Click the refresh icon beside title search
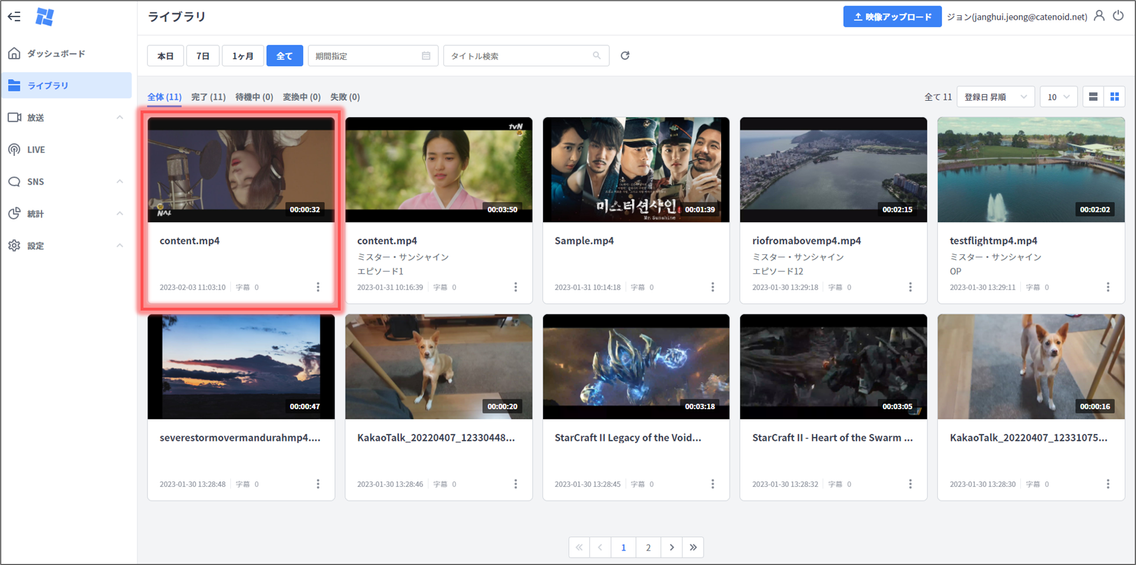 (x=625, y=56)
